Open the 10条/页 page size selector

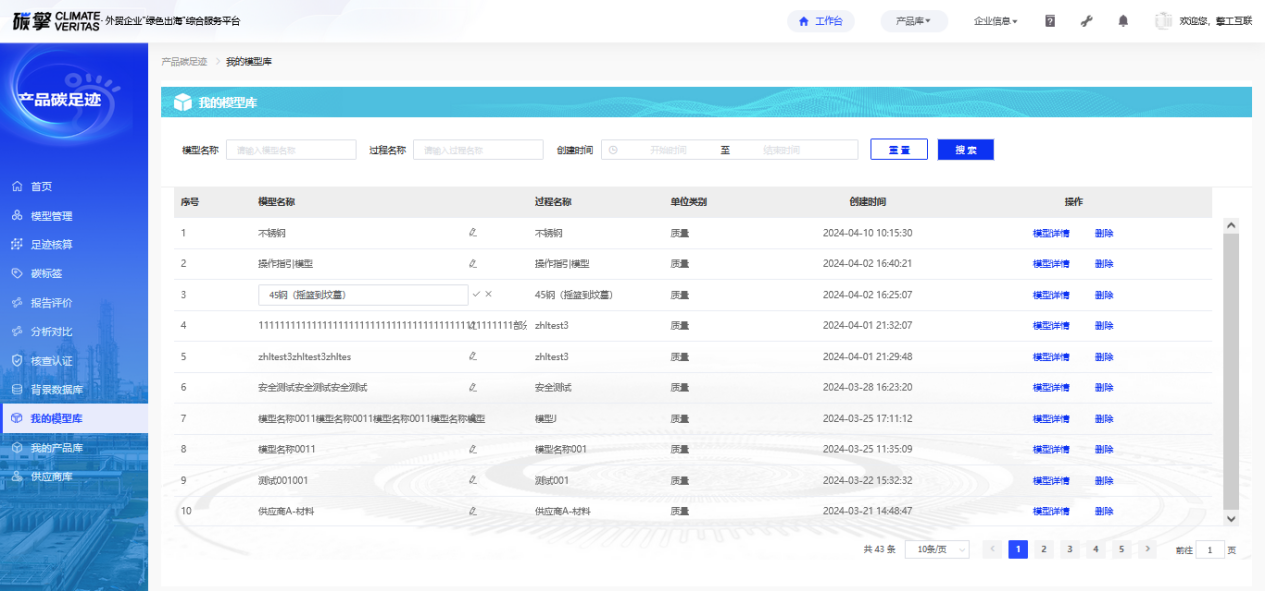pyautogui.click(x=937, y=549)
